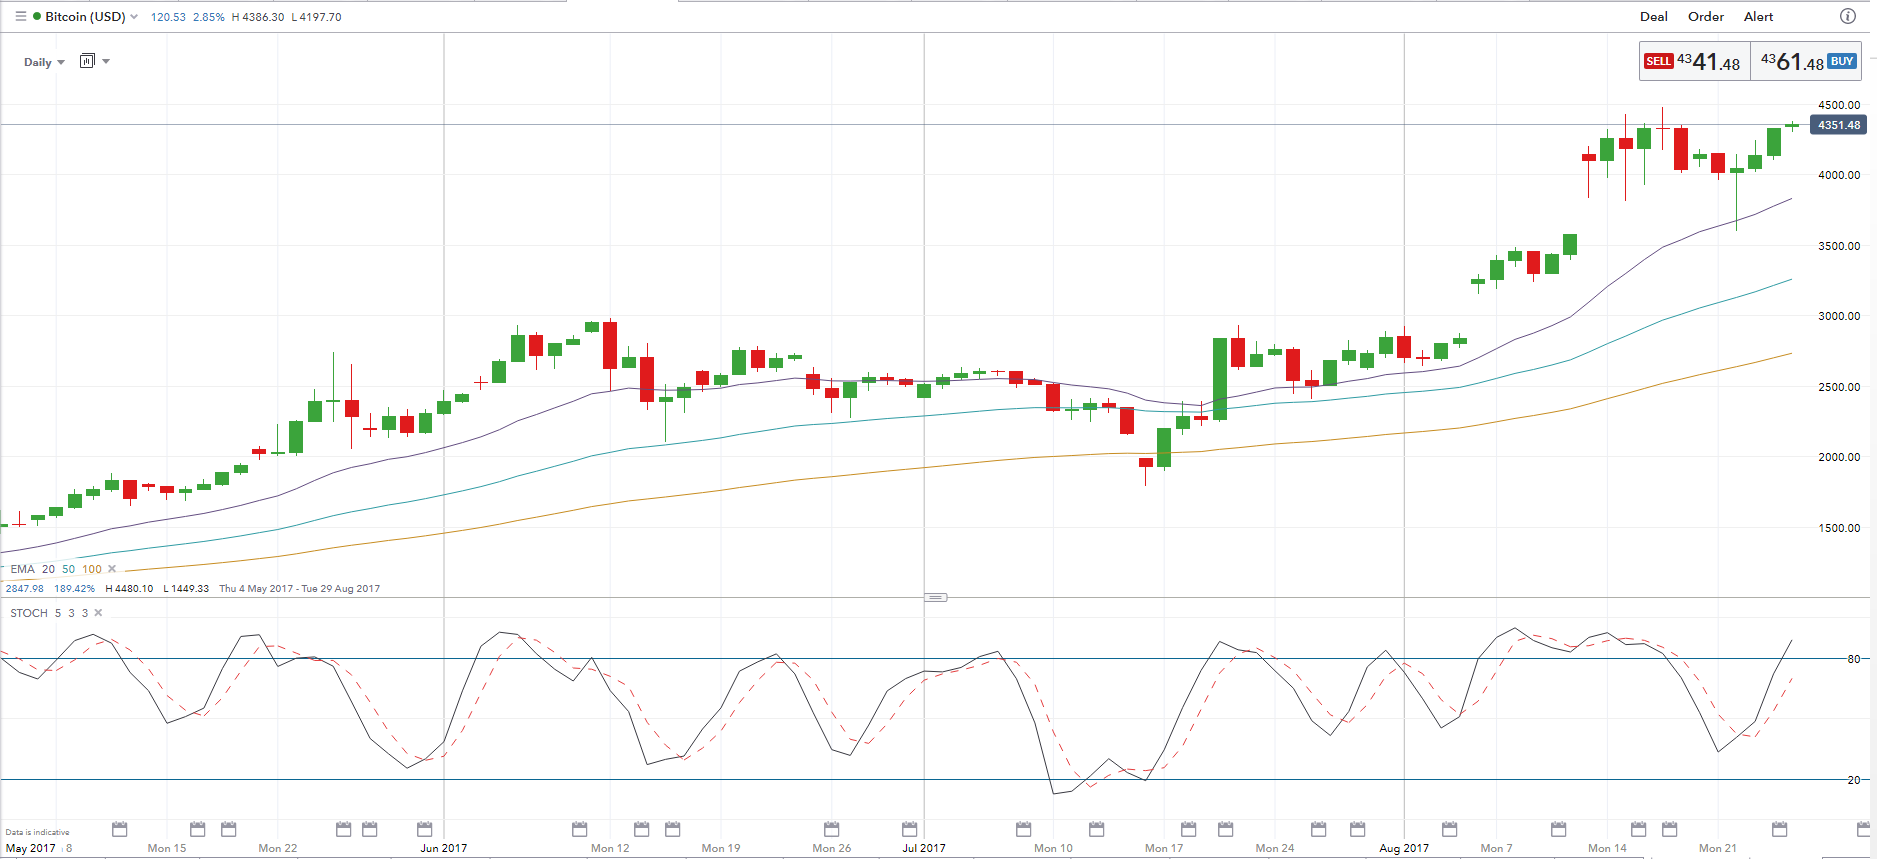Image resolution: width=1877 pixels, height=859 pixels.
Task: Select the EMA 20 period value
Action: [48, 569]
